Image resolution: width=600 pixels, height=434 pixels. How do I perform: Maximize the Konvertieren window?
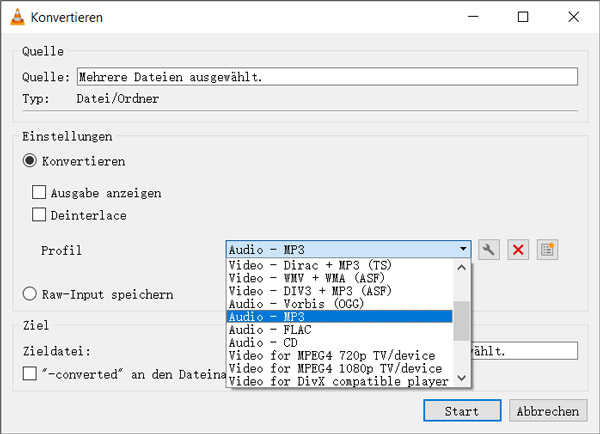523,17
